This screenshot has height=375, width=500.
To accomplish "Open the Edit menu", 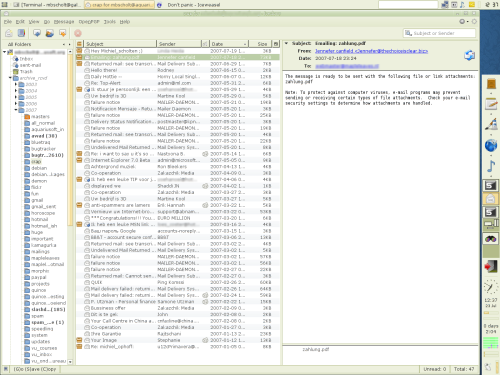I will click(x=20, y=22).
